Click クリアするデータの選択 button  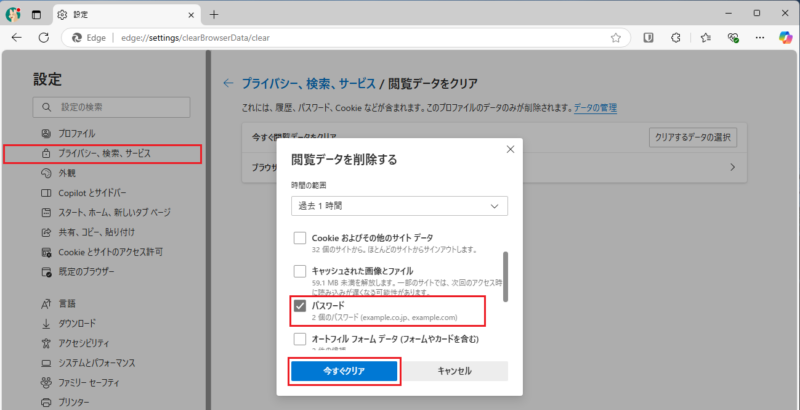(693, 138)
